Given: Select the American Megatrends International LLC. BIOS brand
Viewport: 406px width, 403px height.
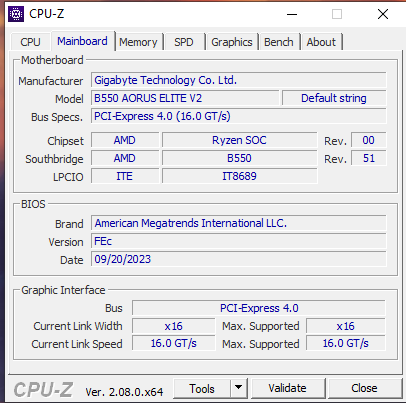Looking at the screenshot, I should [239, 223].
